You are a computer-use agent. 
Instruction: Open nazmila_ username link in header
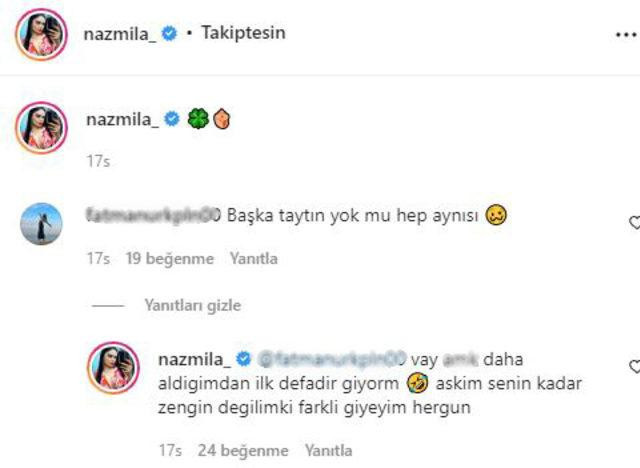[120, 34]
